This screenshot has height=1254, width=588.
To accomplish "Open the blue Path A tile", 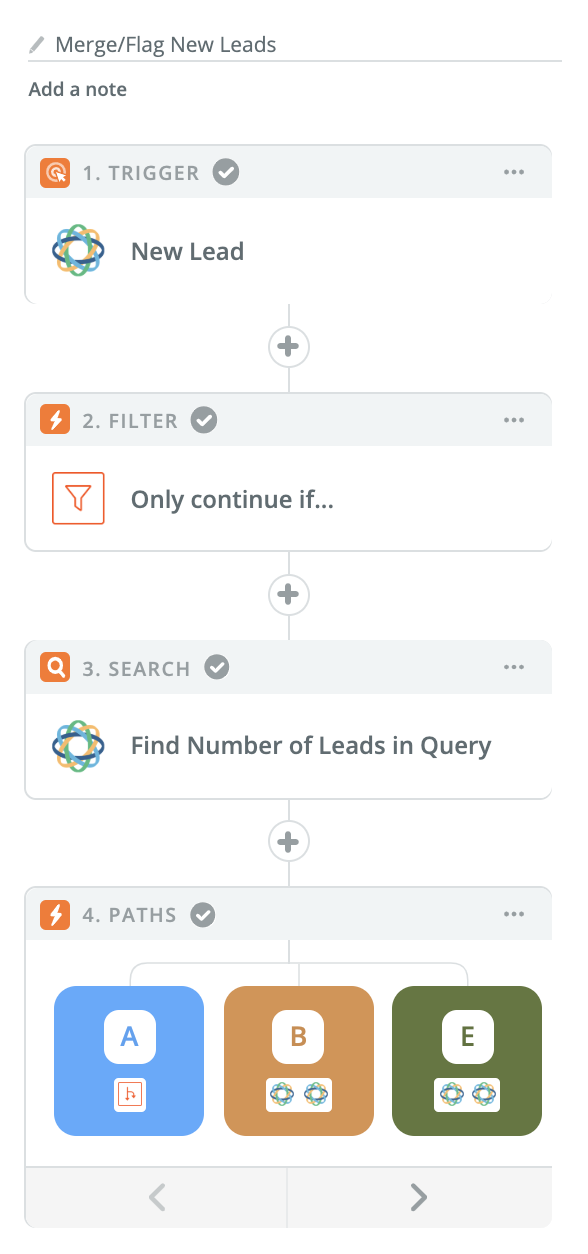I will [129, 1061].
